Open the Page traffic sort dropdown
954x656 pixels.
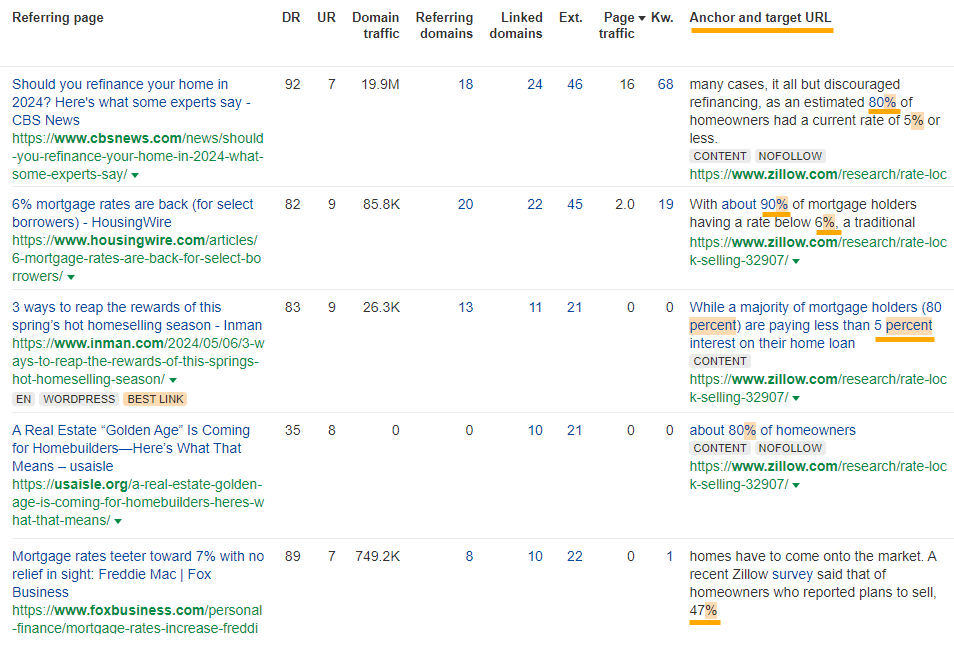[x=643, y=17]
